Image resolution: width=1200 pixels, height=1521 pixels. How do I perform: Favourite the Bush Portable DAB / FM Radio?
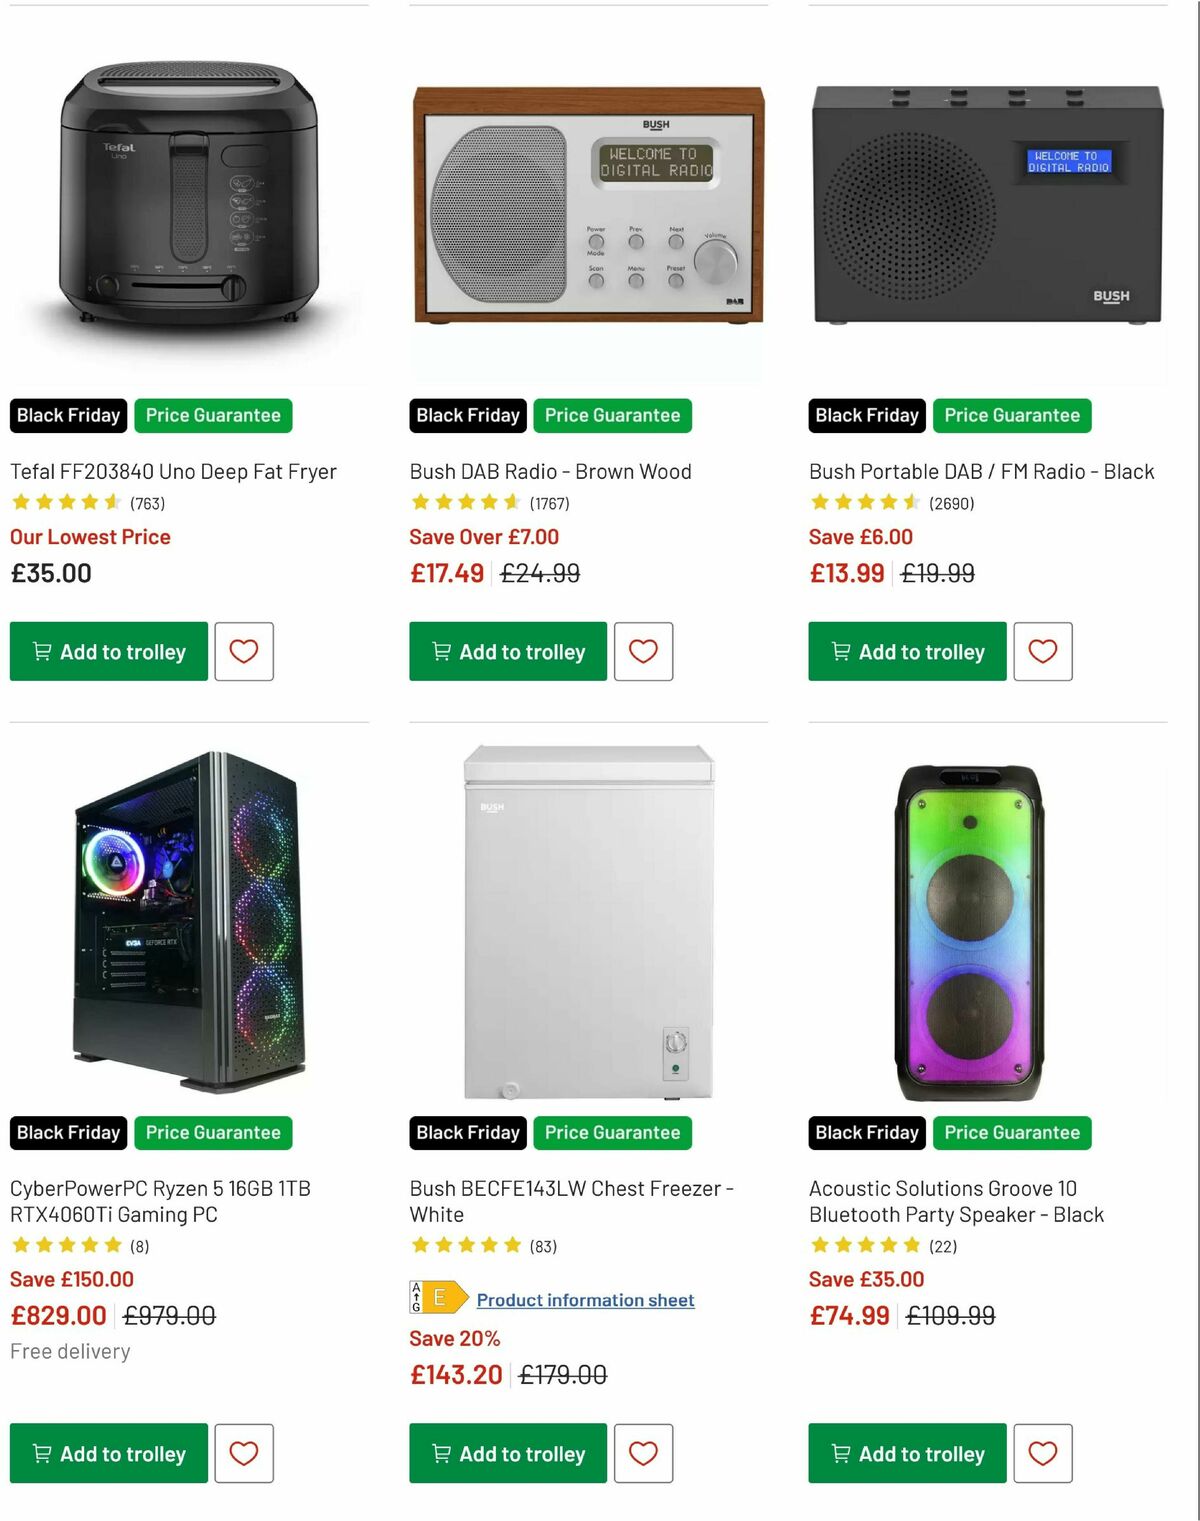1044,652
